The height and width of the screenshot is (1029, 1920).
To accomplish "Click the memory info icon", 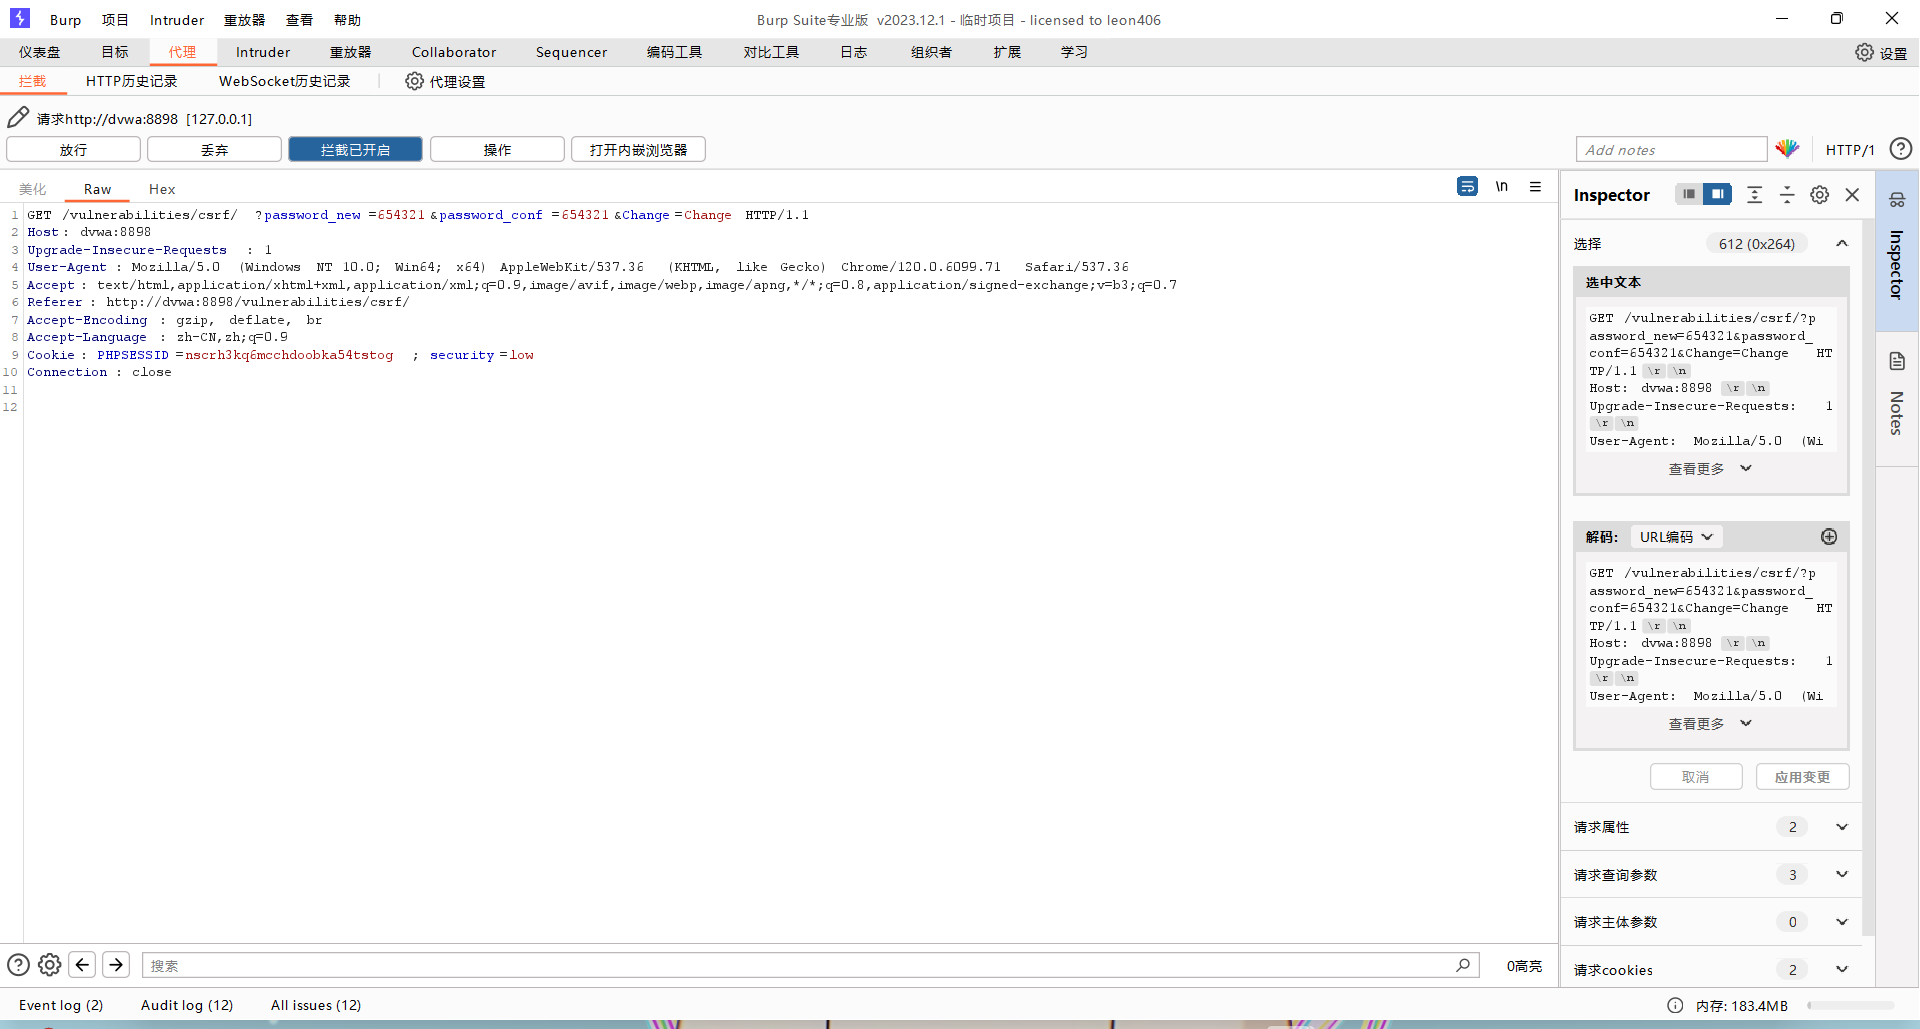I will pyautogui.click(x=1675, y=1005).
